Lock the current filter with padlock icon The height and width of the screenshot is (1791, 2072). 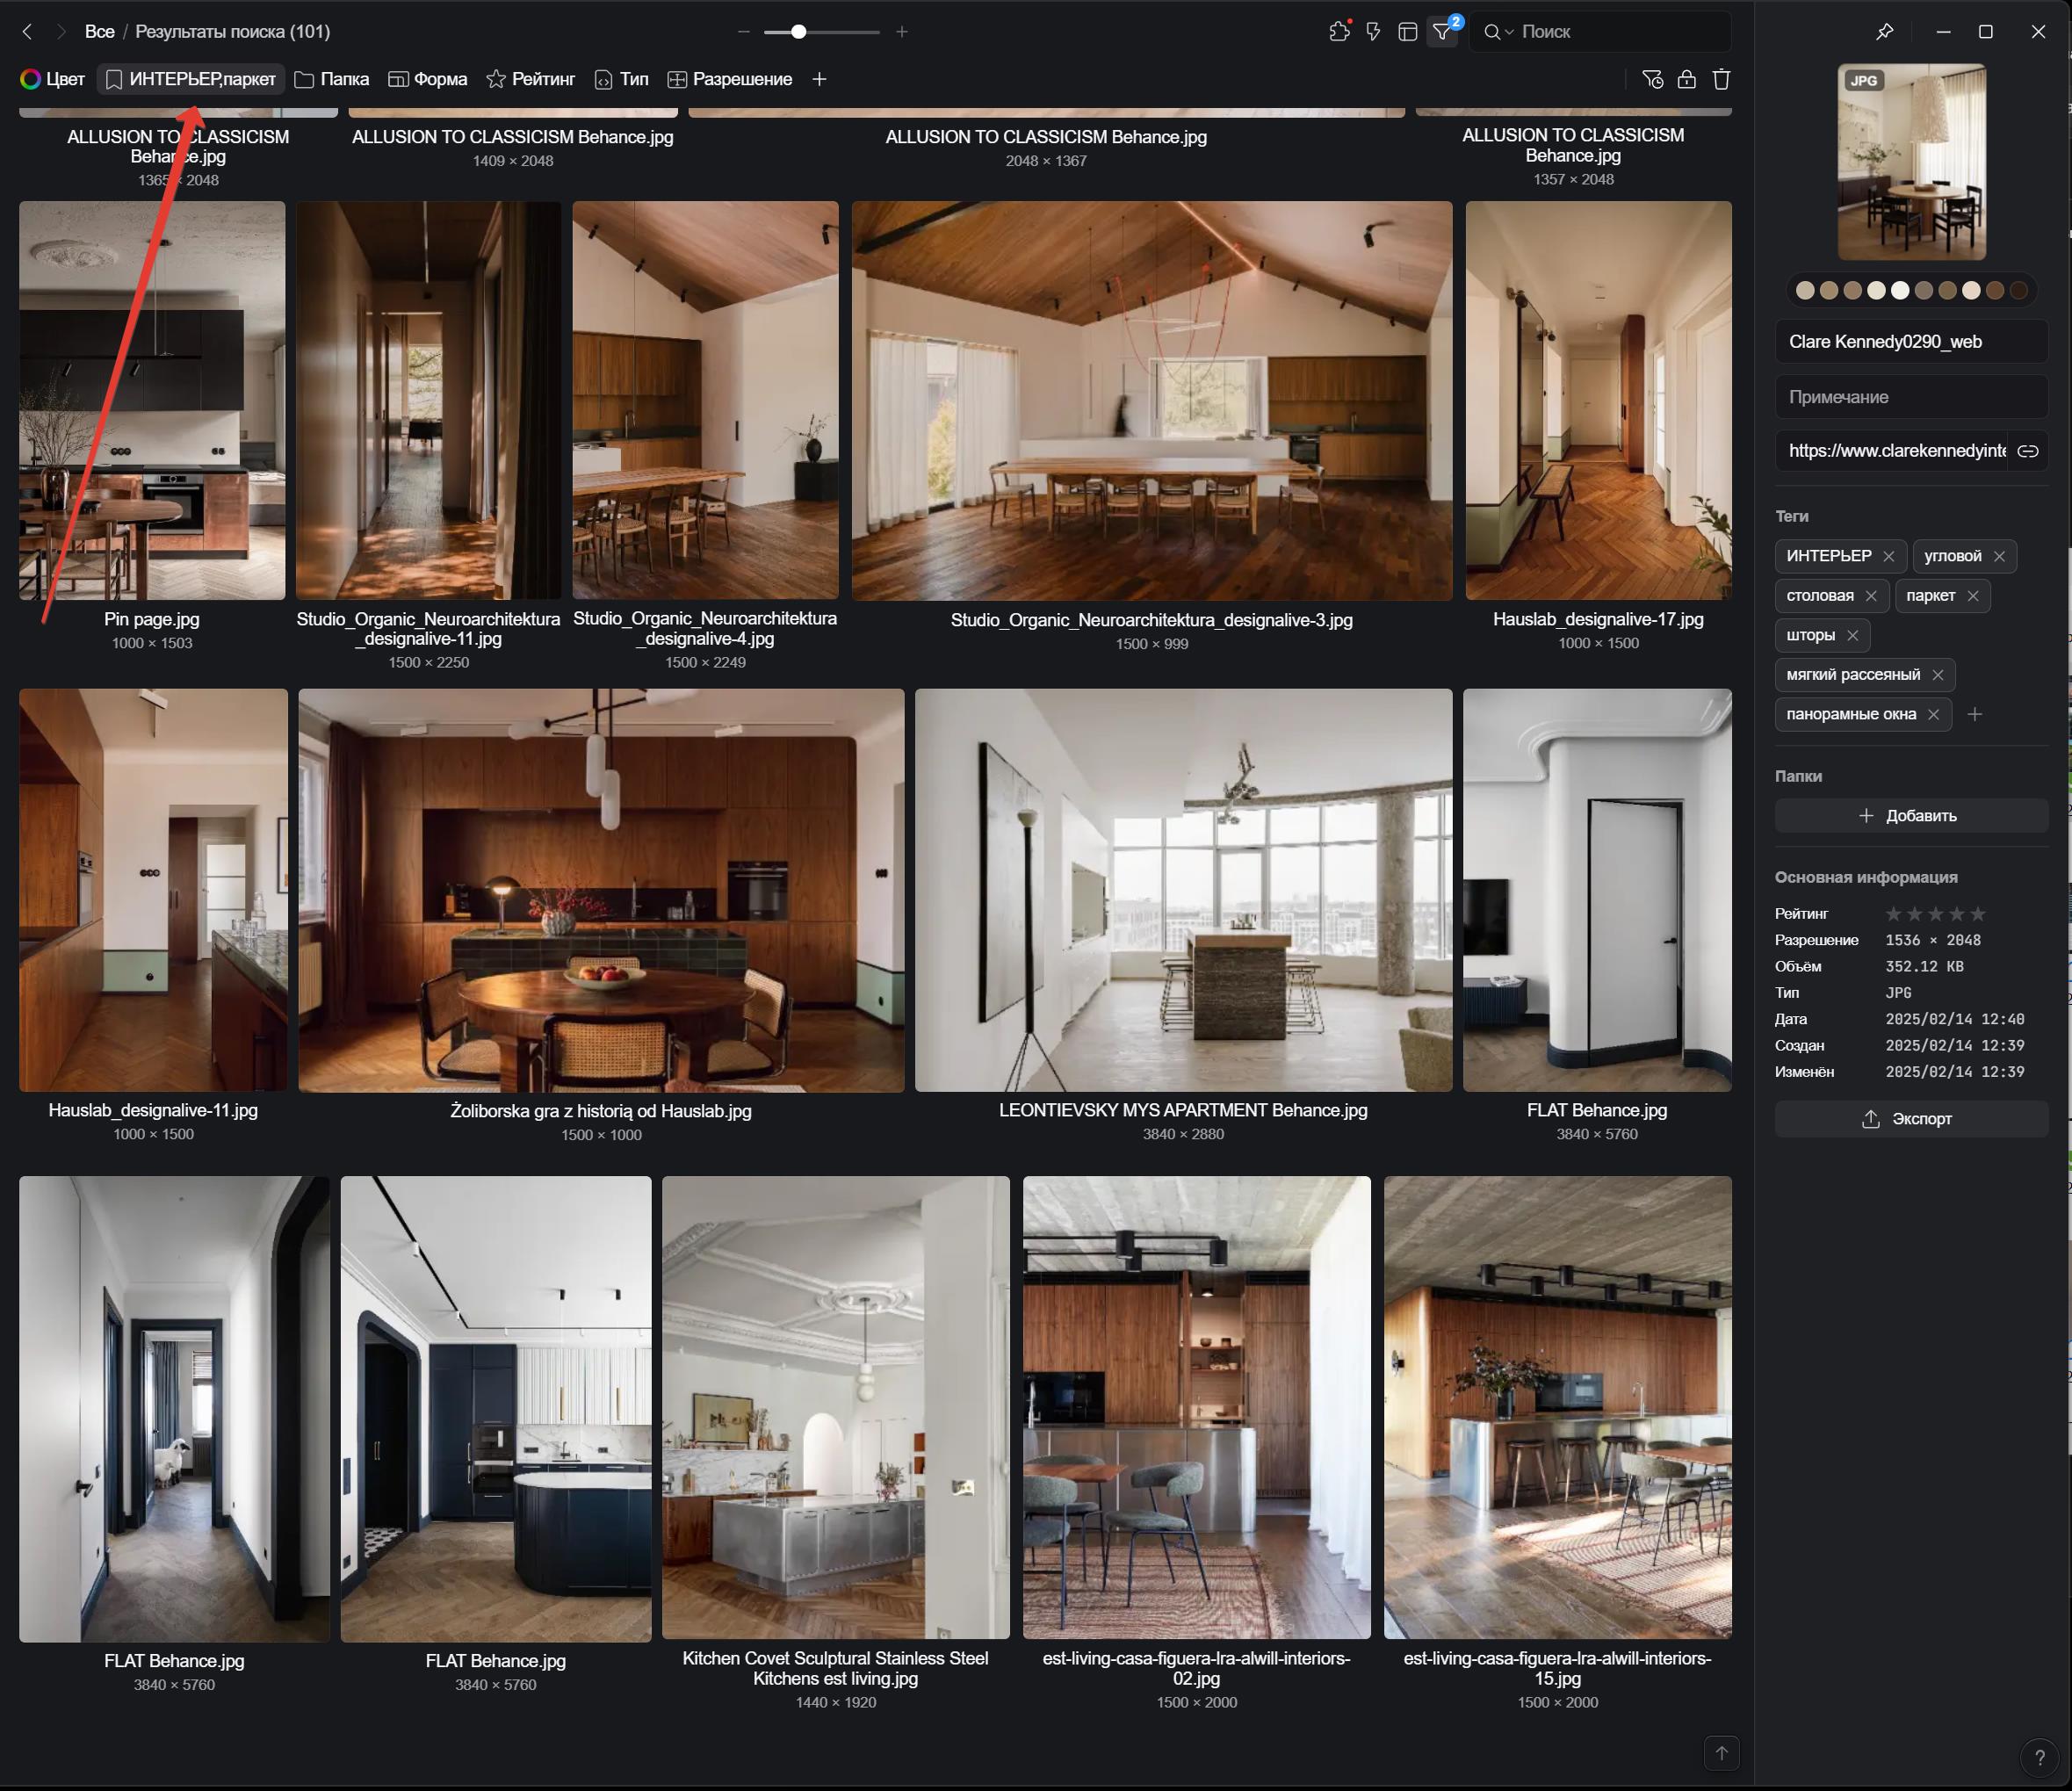[x=1686, y=79]
